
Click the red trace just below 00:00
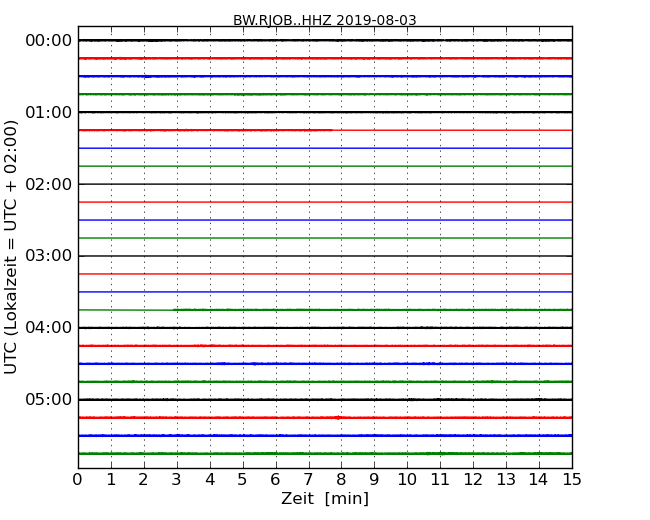click(325, 58)
